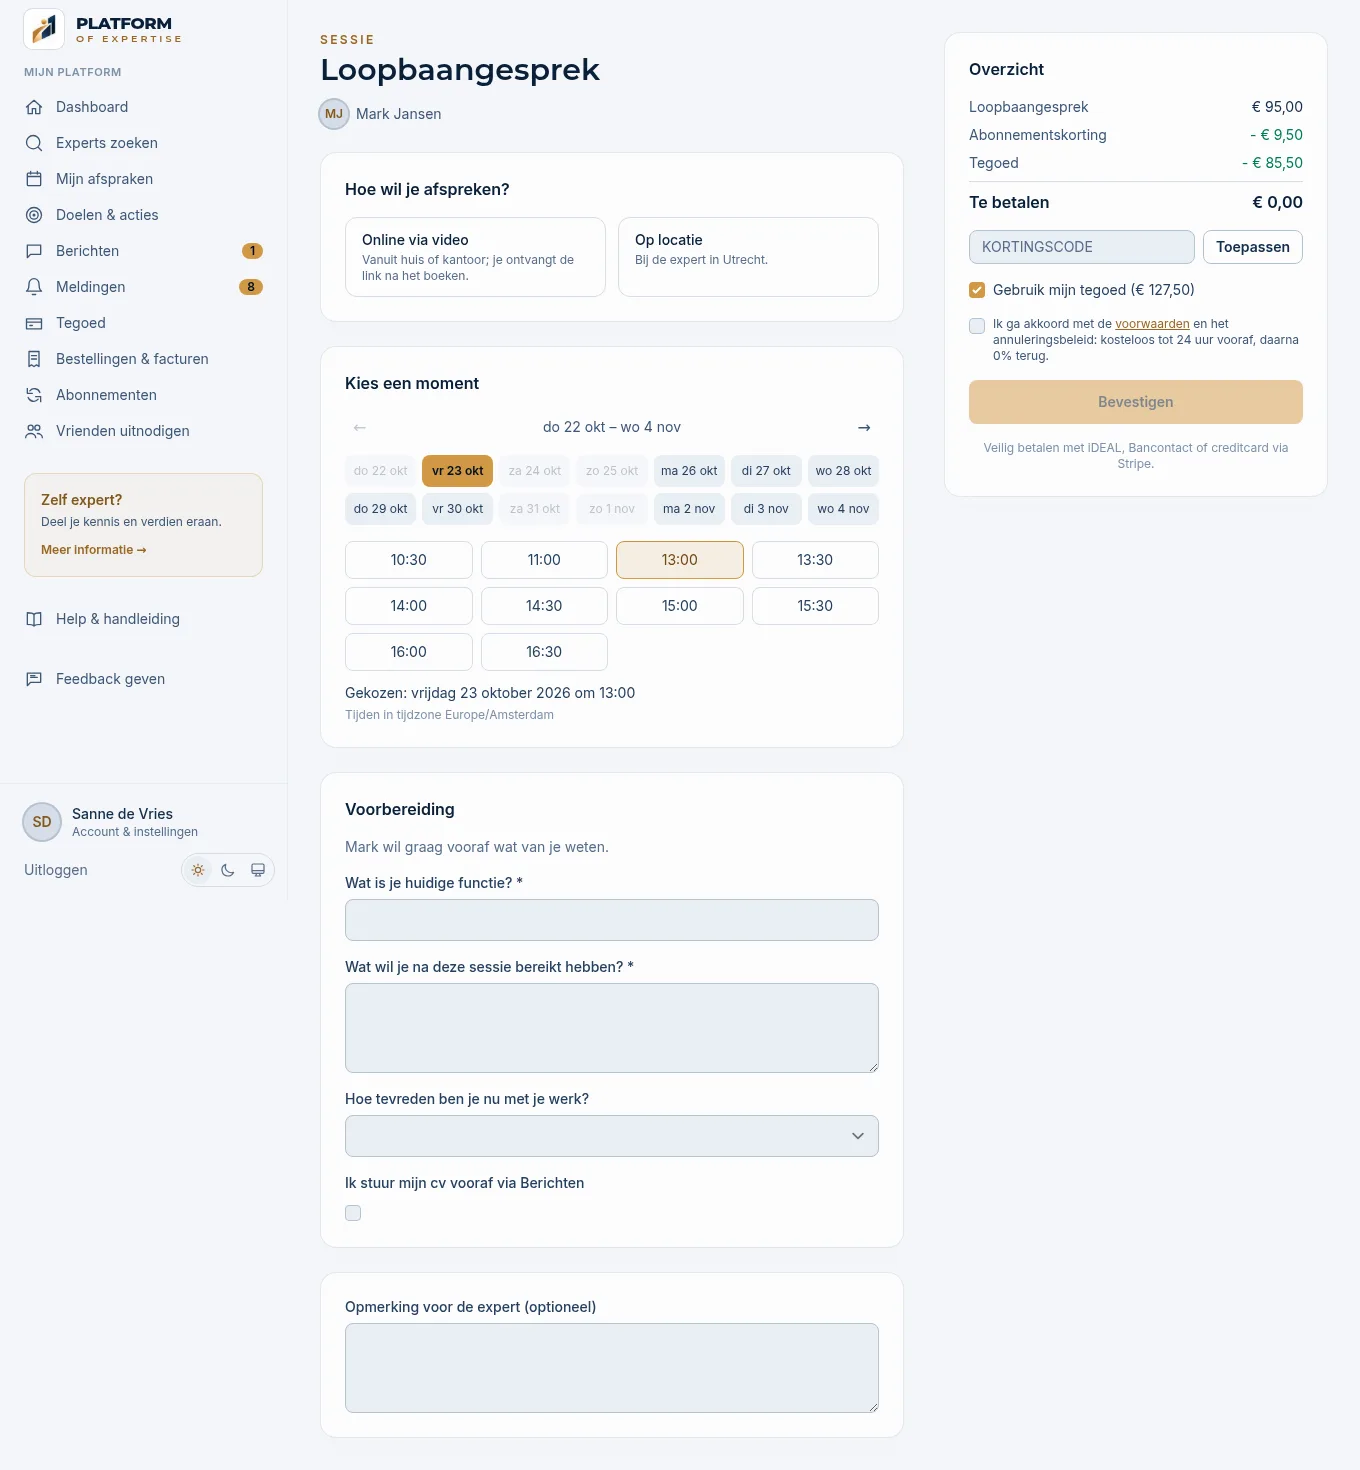Click the Feedback geven message icon
This screenshot has width=1360, height=1470.
tap(34, 679)
